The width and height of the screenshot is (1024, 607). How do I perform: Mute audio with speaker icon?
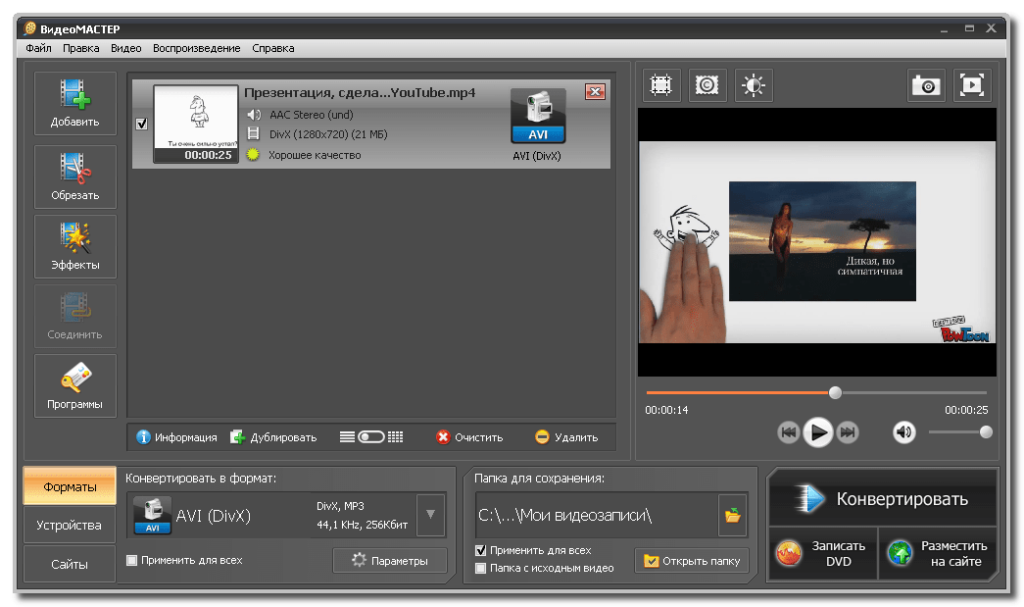[904, 432]
